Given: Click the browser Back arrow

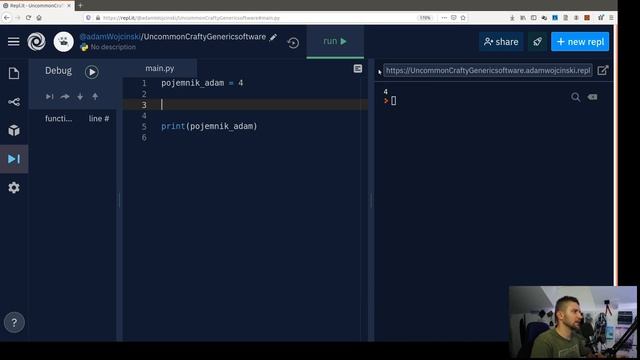Looking at the screenshot, I should click(x=7, y=18).
